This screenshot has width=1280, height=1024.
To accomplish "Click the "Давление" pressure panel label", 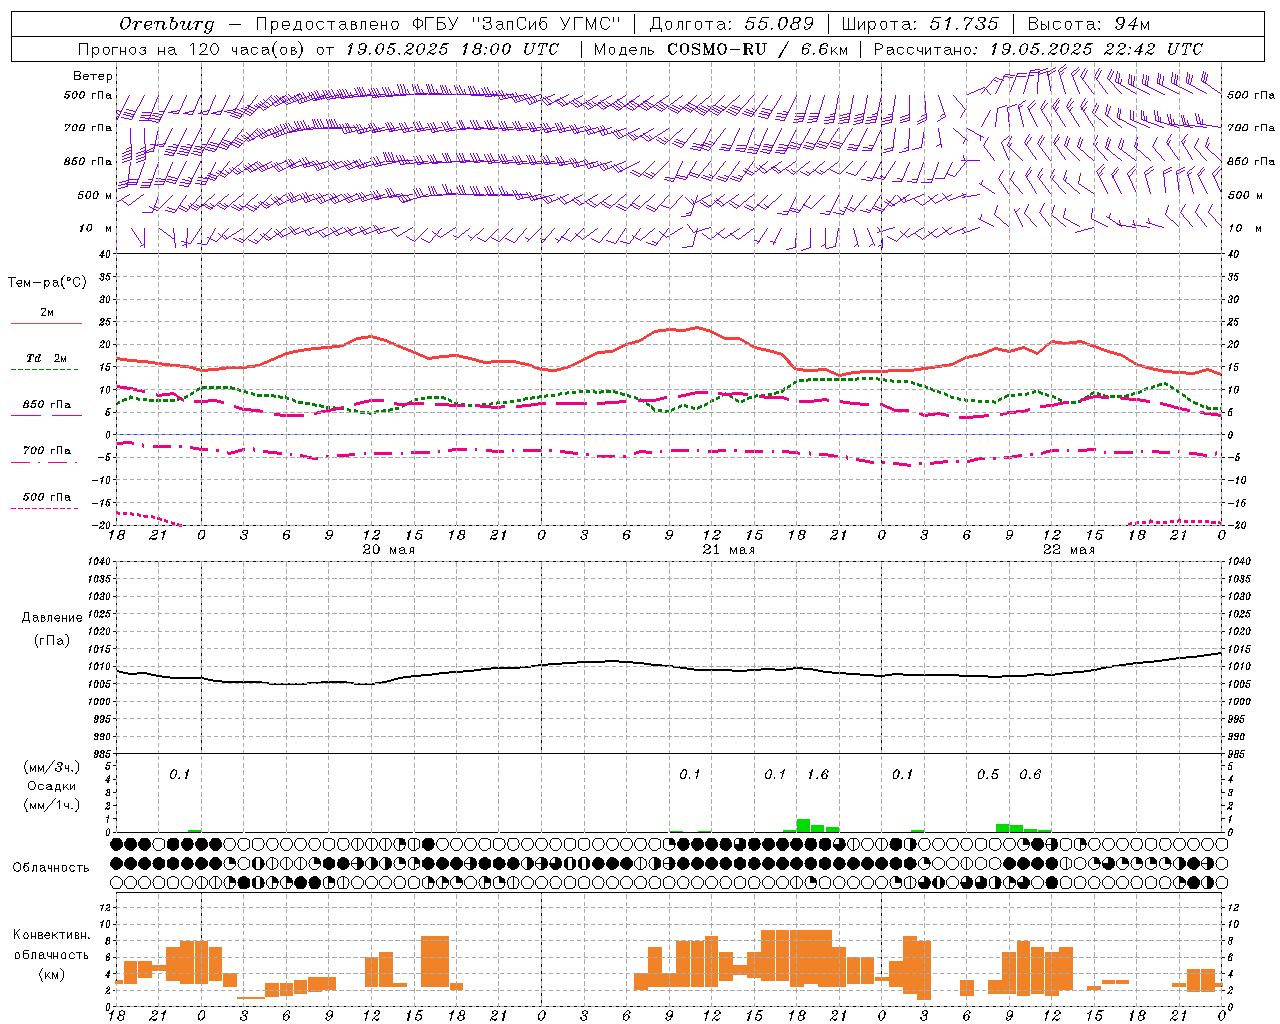I will click(x=52, y=618).
